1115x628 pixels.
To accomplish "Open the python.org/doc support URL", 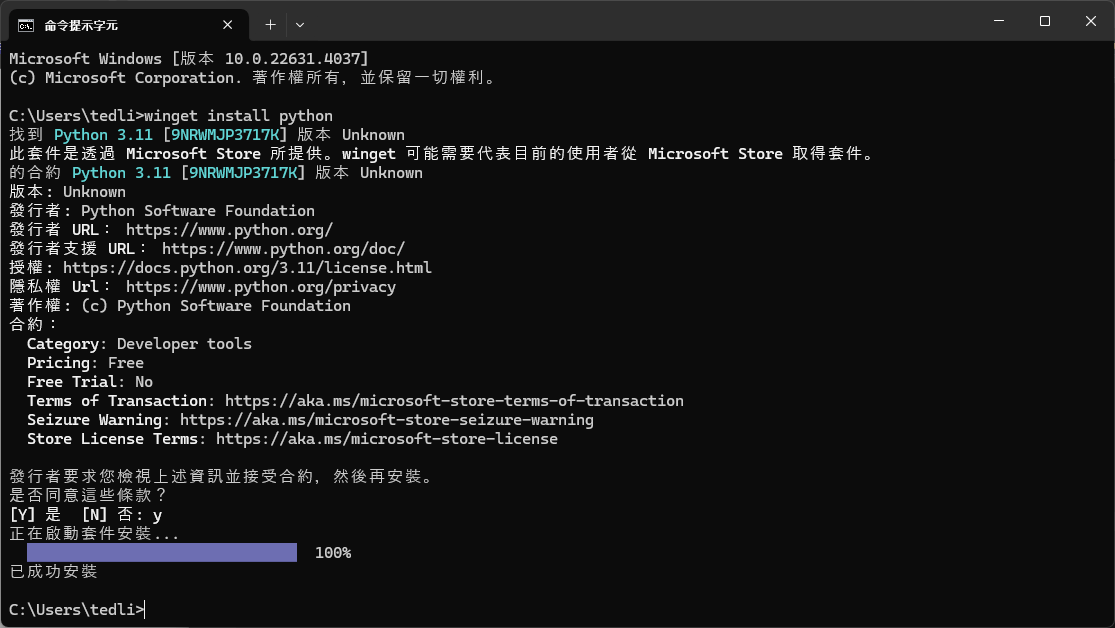I will (x=283, y=249).
